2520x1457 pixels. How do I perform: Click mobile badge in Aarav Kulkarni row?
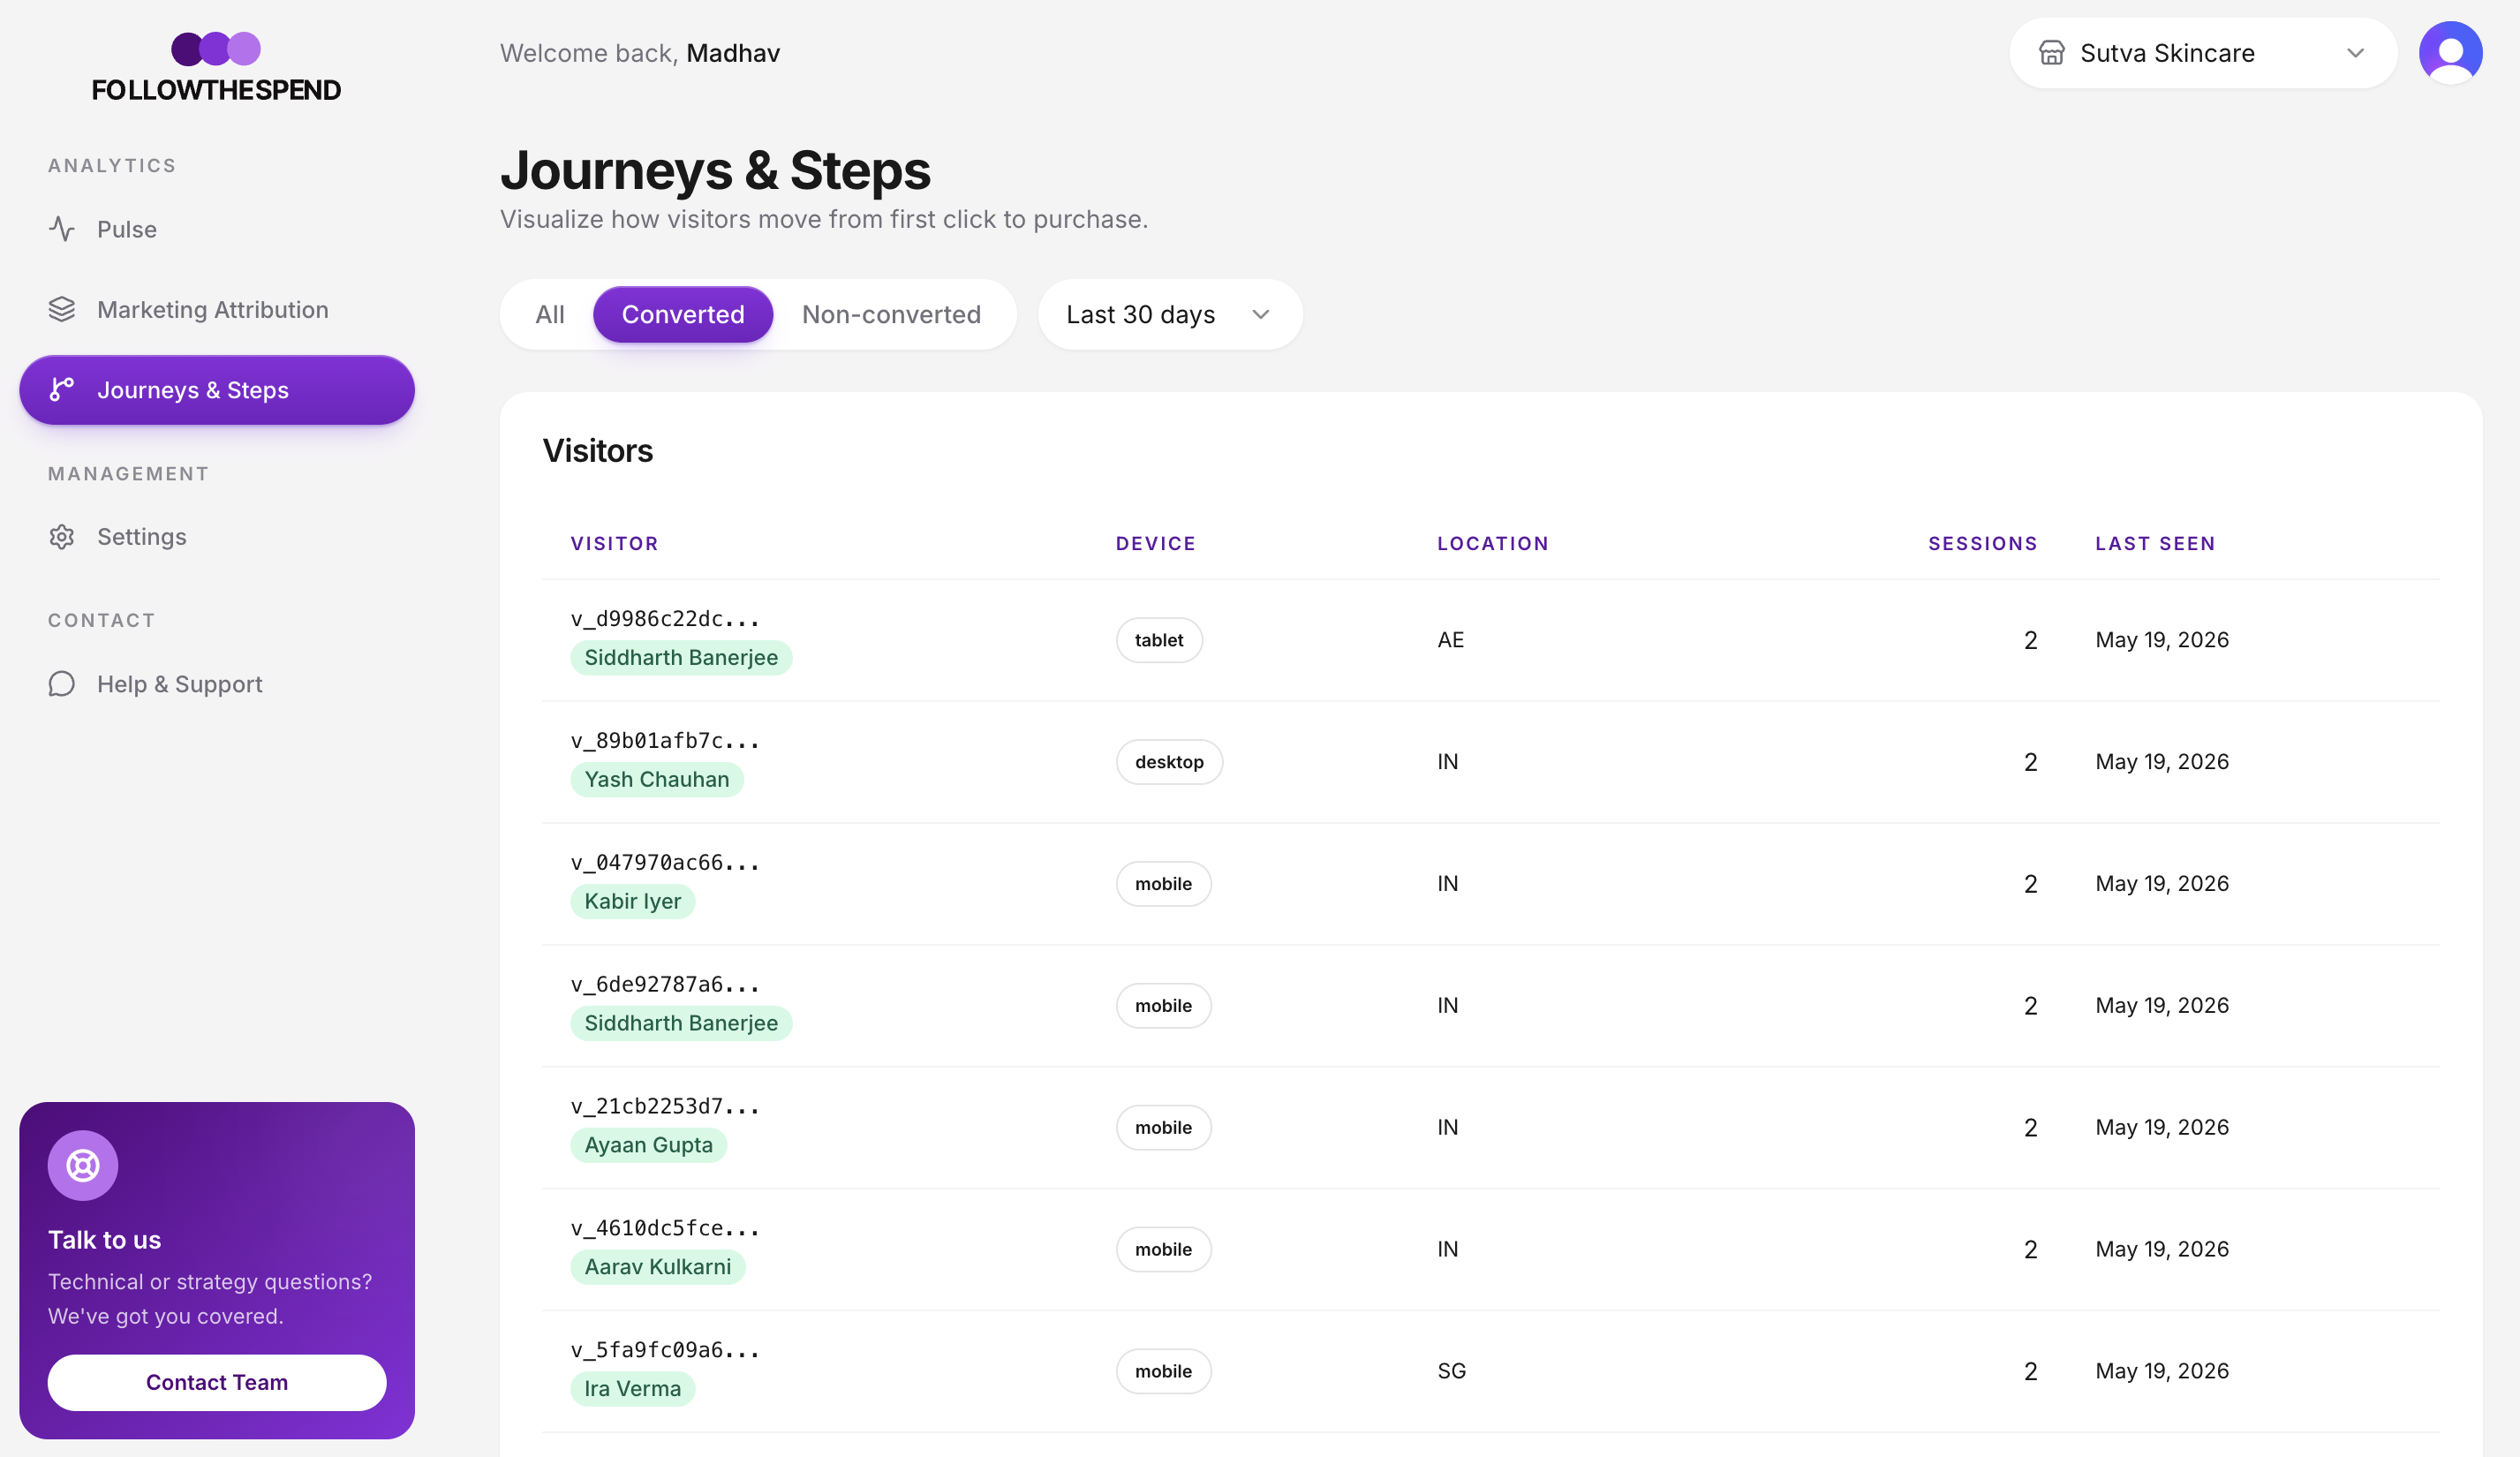1163,1250
